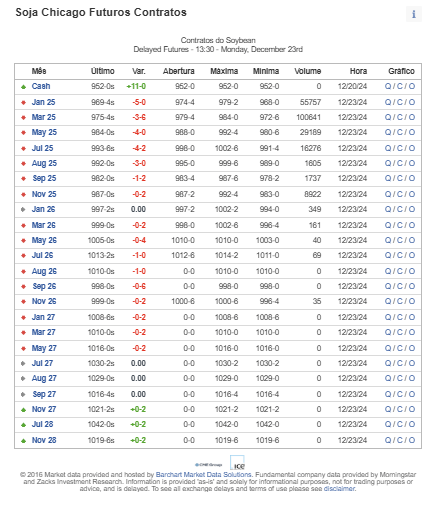Click the red arrow beside Jul 26
Screen dimensions: 431x531
pyautogui.click(x=23, y=255)
